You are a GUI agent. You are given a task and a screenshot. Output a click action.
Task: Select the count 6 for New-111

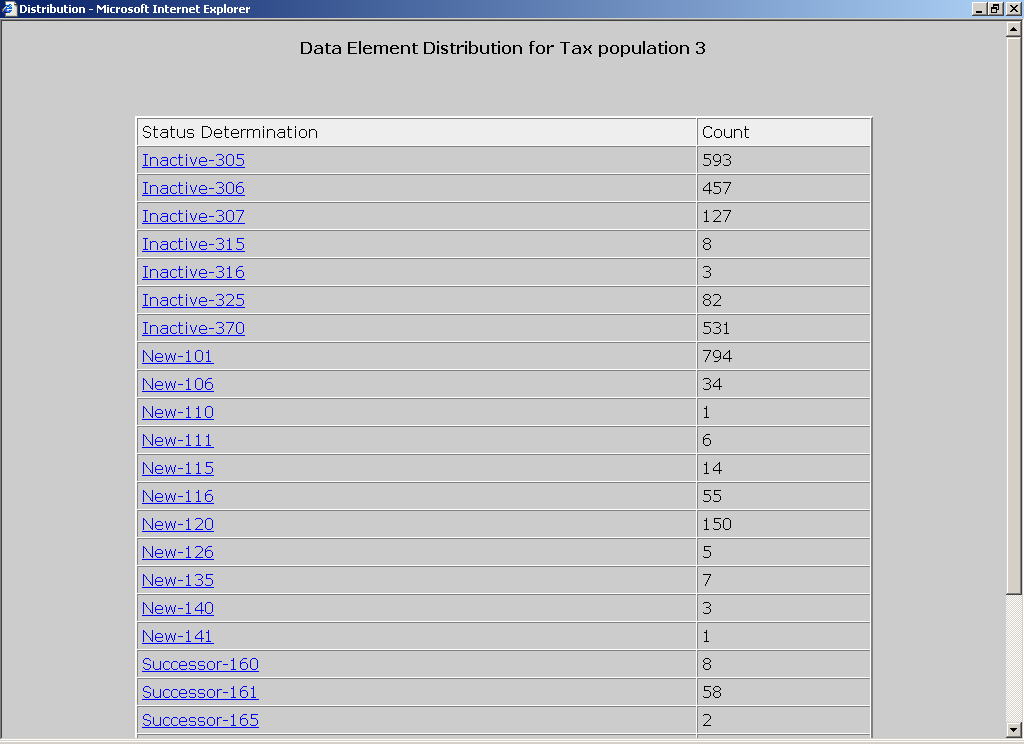[x=707, y=441]
